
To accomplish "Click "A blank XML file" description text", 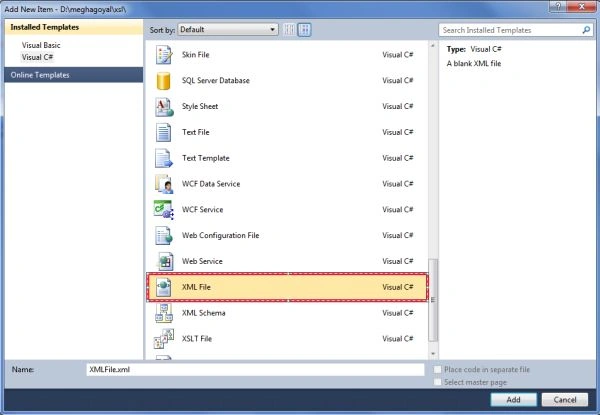I will 474,63.
